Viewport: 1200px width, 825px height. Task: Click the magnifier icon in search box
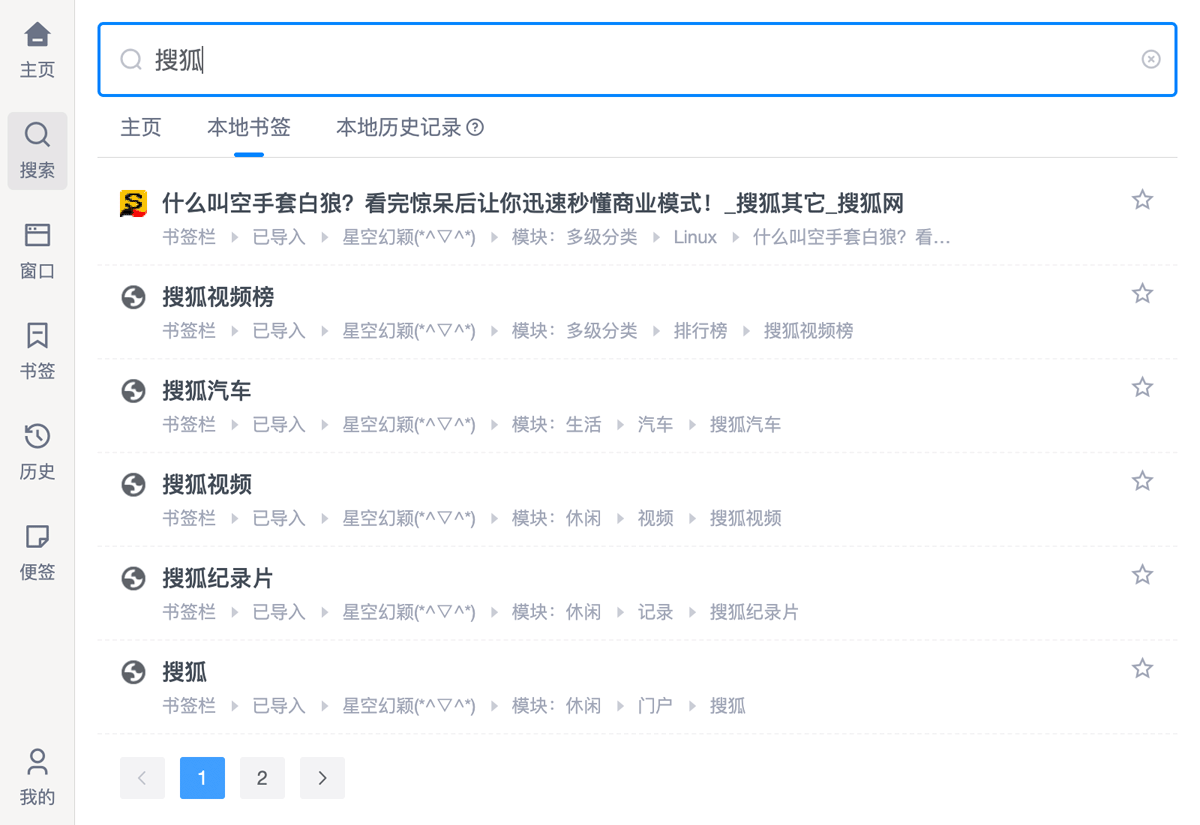tap(131, 60)
